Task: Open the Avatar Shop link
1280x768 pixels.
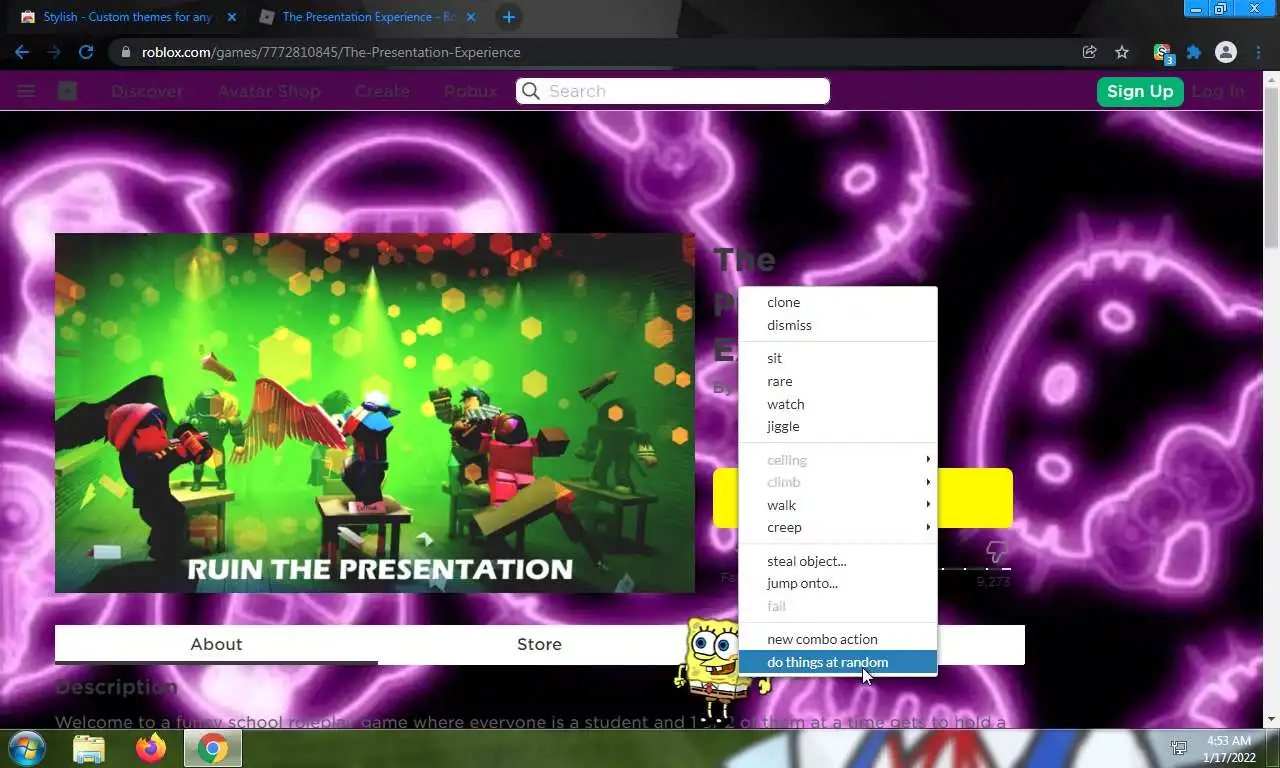Action: pos(269,91)
